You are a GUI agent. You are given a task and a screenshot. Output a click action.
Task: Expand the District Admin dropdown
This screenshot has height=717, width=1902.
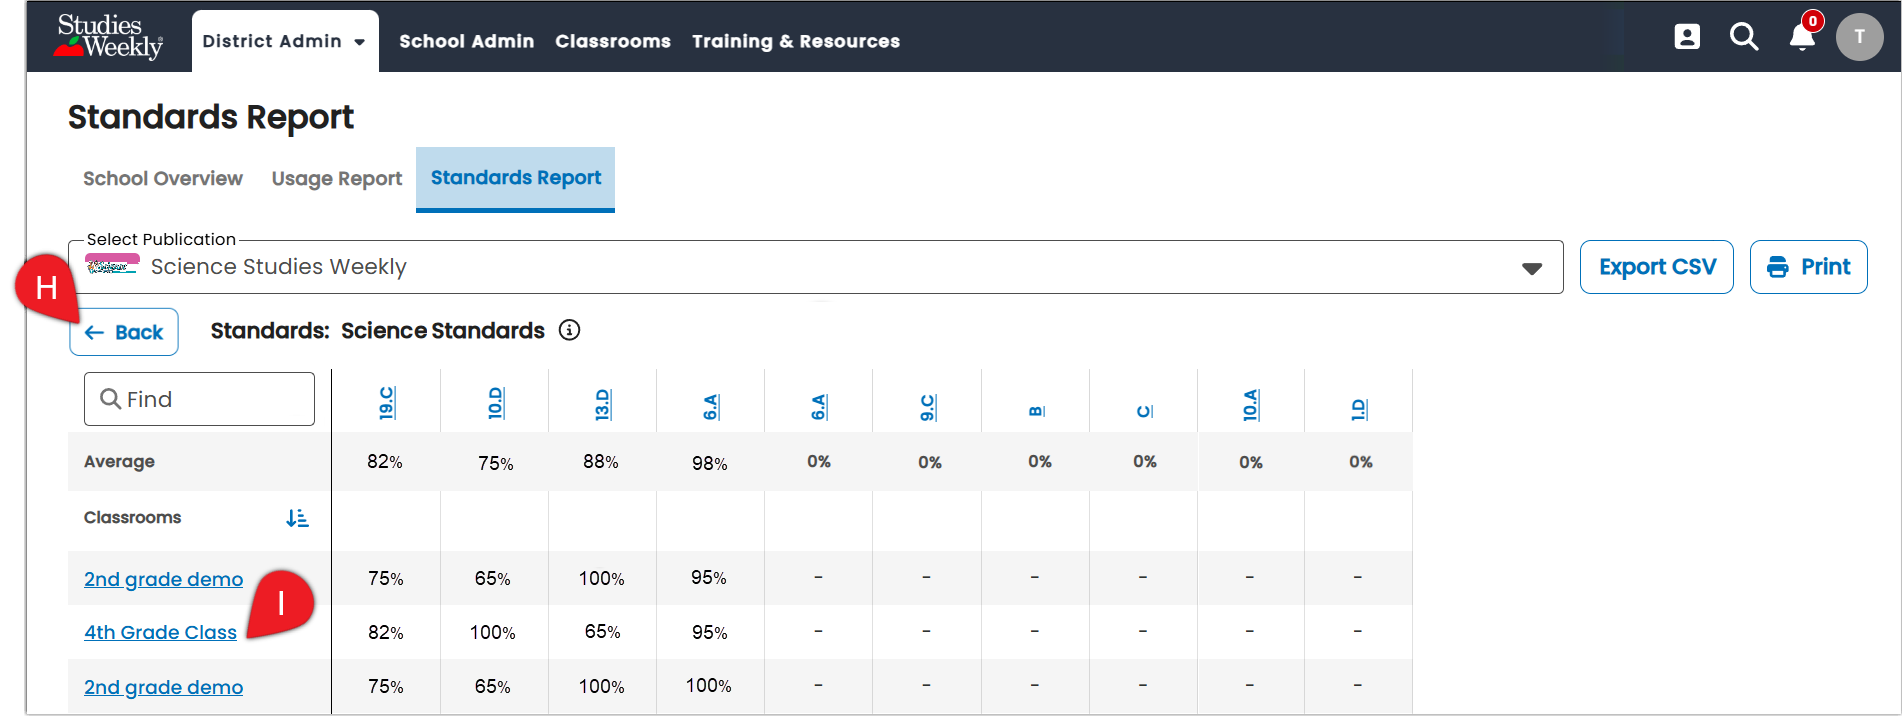[x=284, y=41]
